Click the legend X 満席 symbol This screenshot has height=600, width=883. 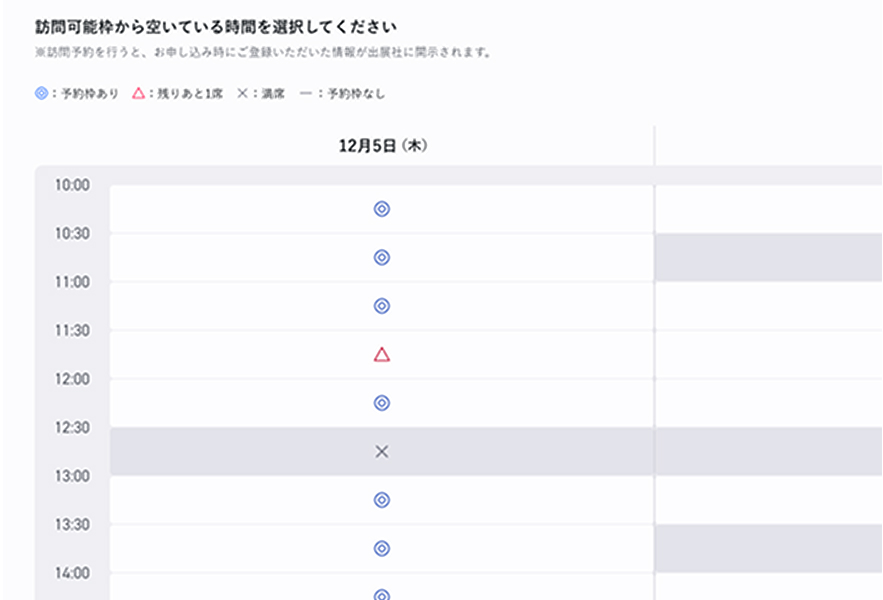click(241, 93)
